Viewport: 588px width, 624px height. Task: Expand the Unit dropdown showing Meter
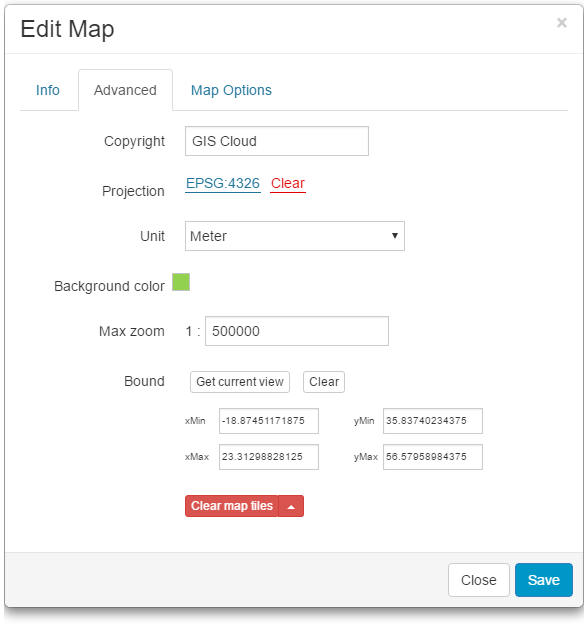point(294,236)
